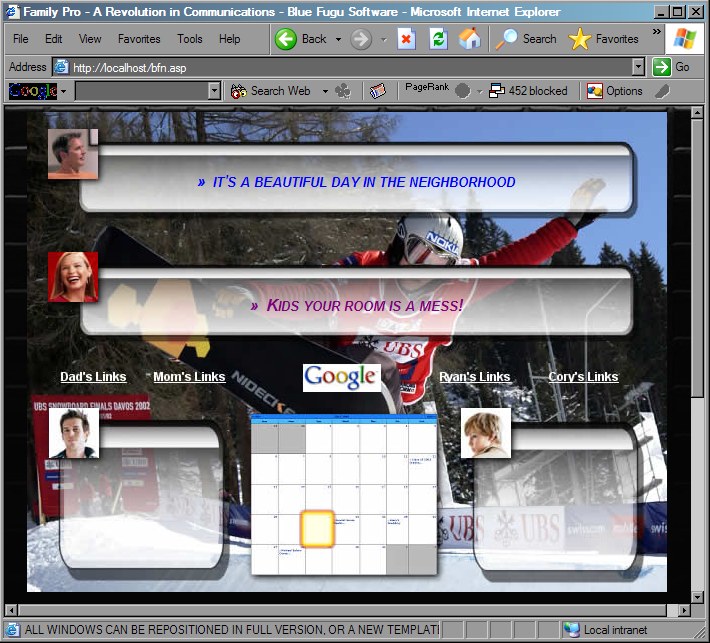Open the Help menu
Image resolution: width=710 pixels, height=643 pixels.
pyautogui.click(x=230, y=39)
